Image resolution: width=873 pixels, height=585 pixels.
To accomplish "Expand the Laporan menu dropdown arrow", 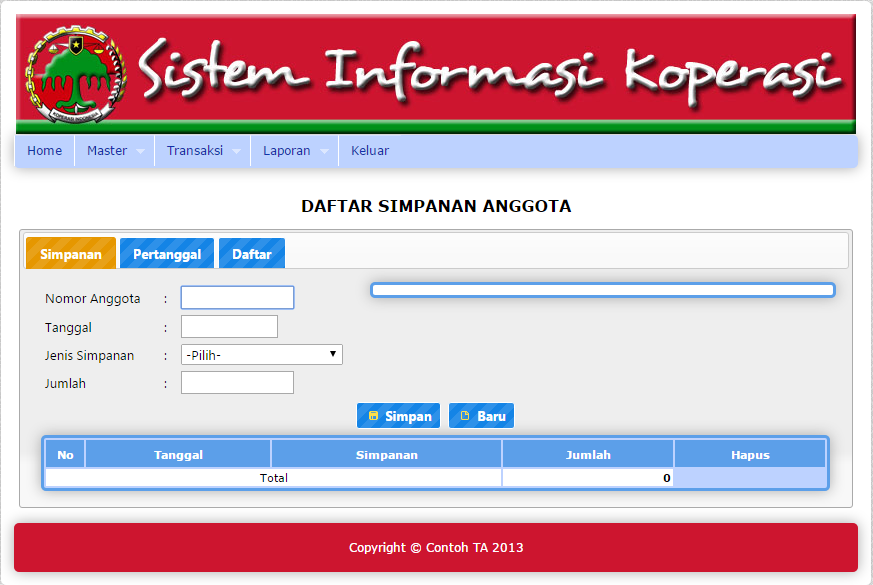I will (324, 152).
